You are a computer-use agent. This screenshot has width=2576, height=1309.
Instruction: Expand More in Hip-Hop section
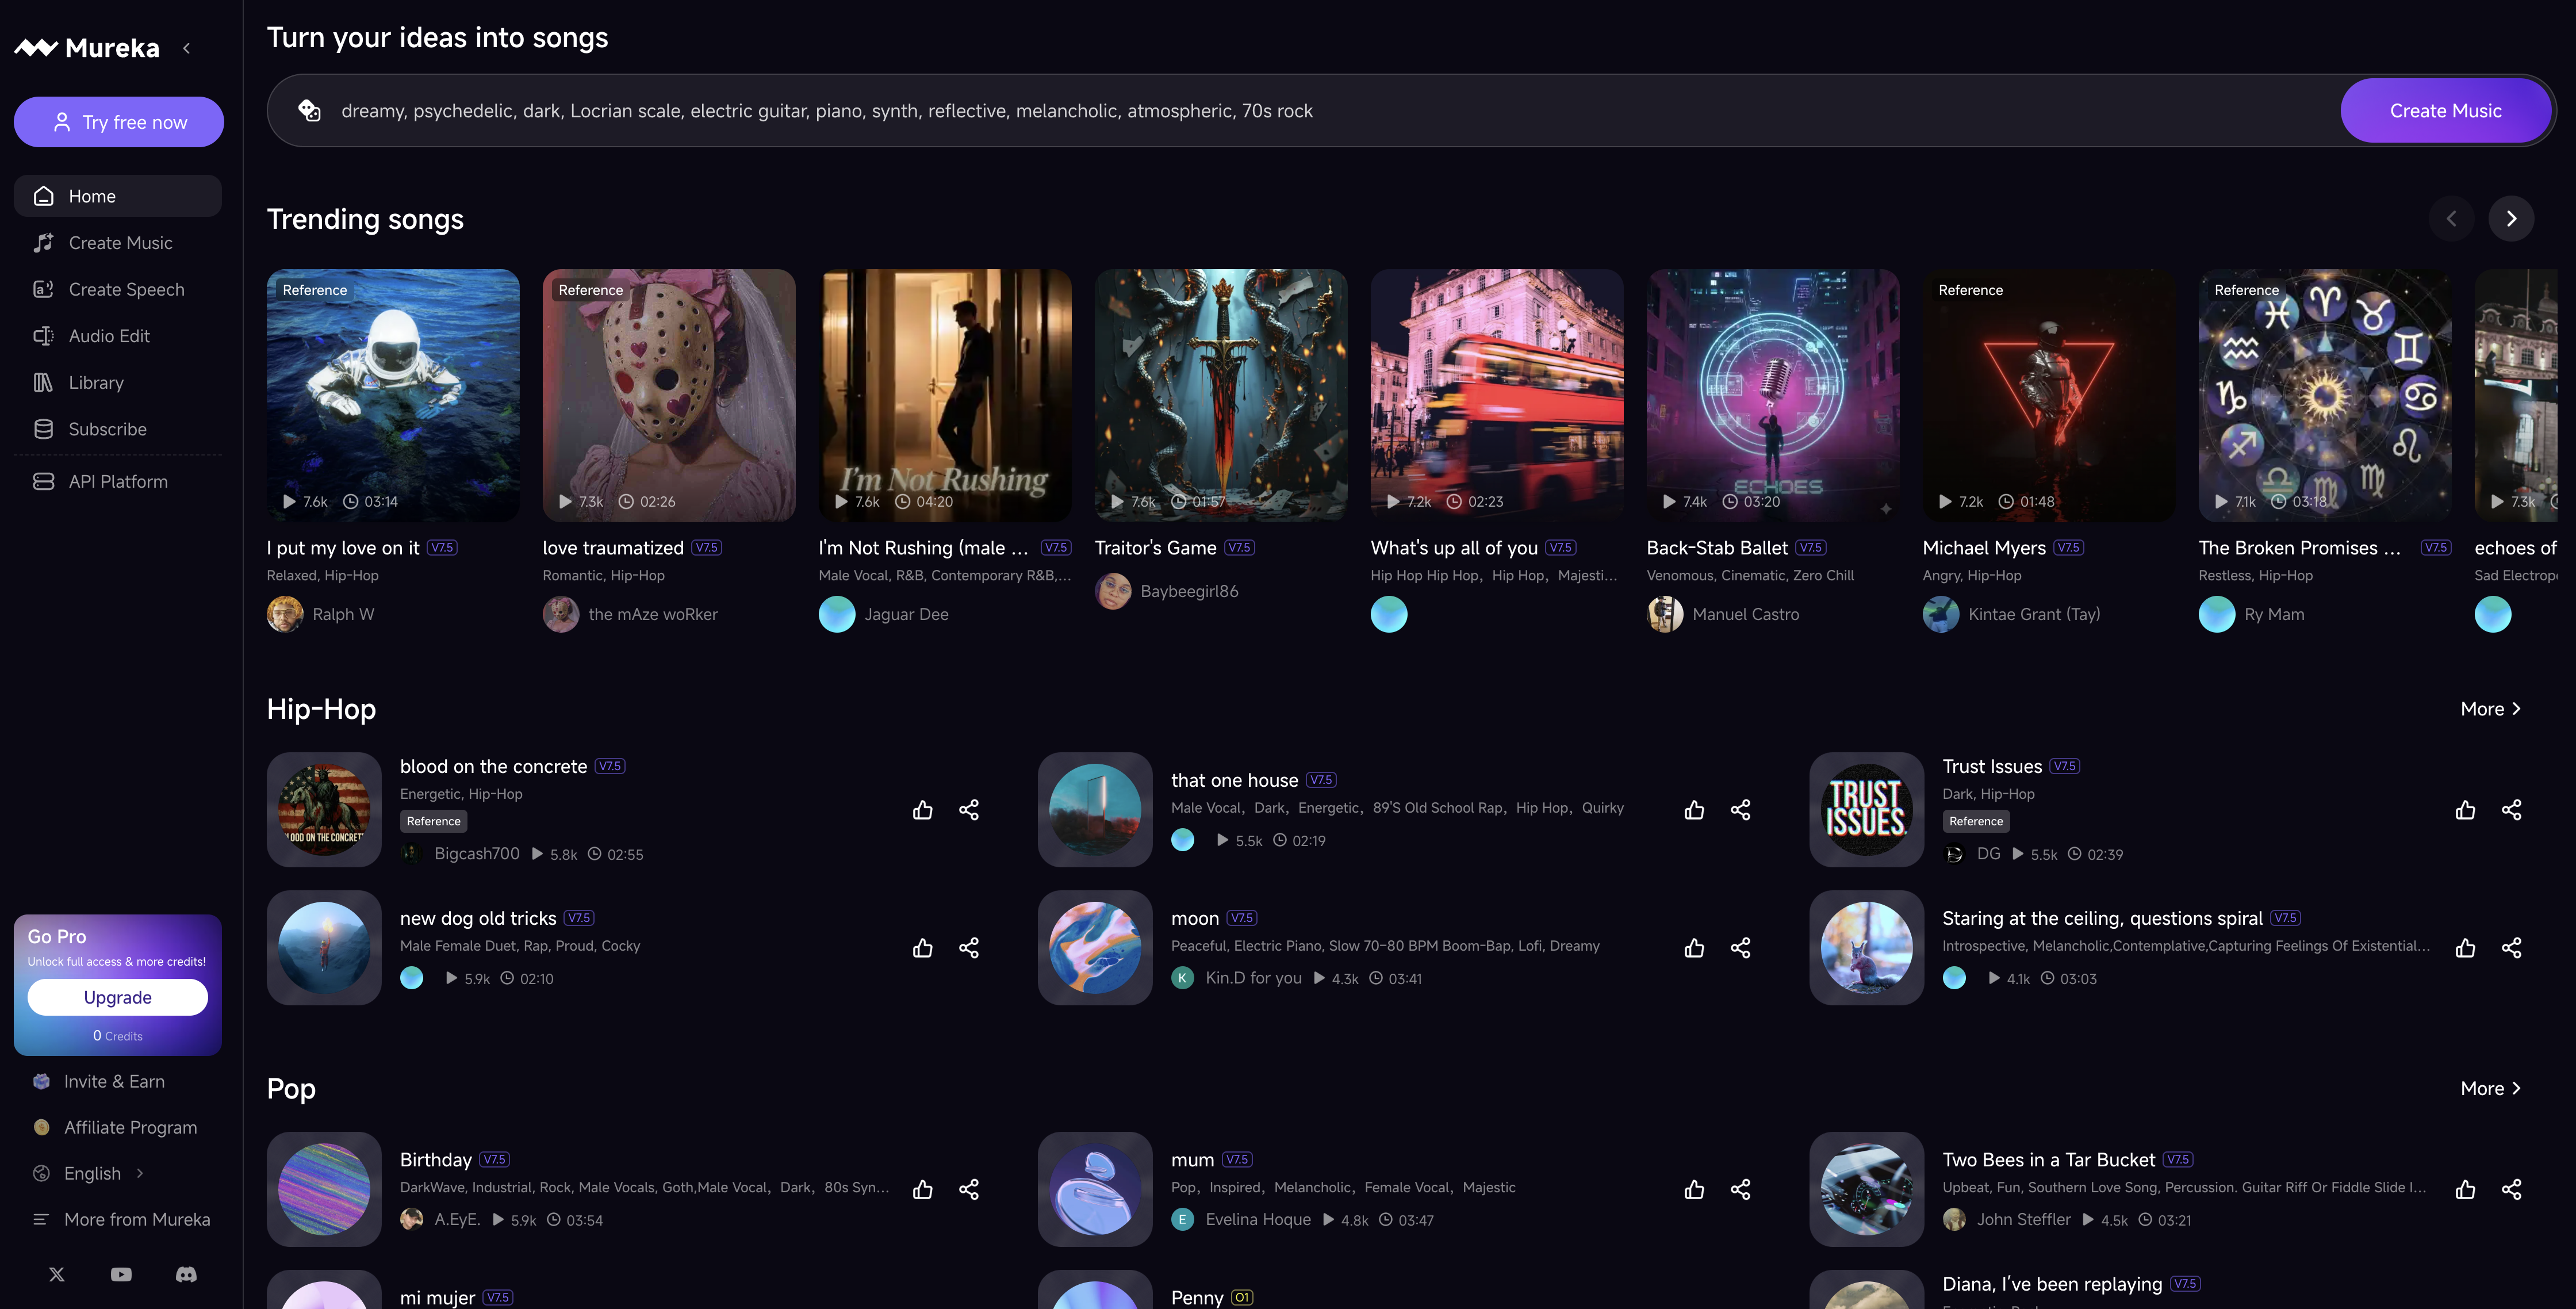point(2490,709)
